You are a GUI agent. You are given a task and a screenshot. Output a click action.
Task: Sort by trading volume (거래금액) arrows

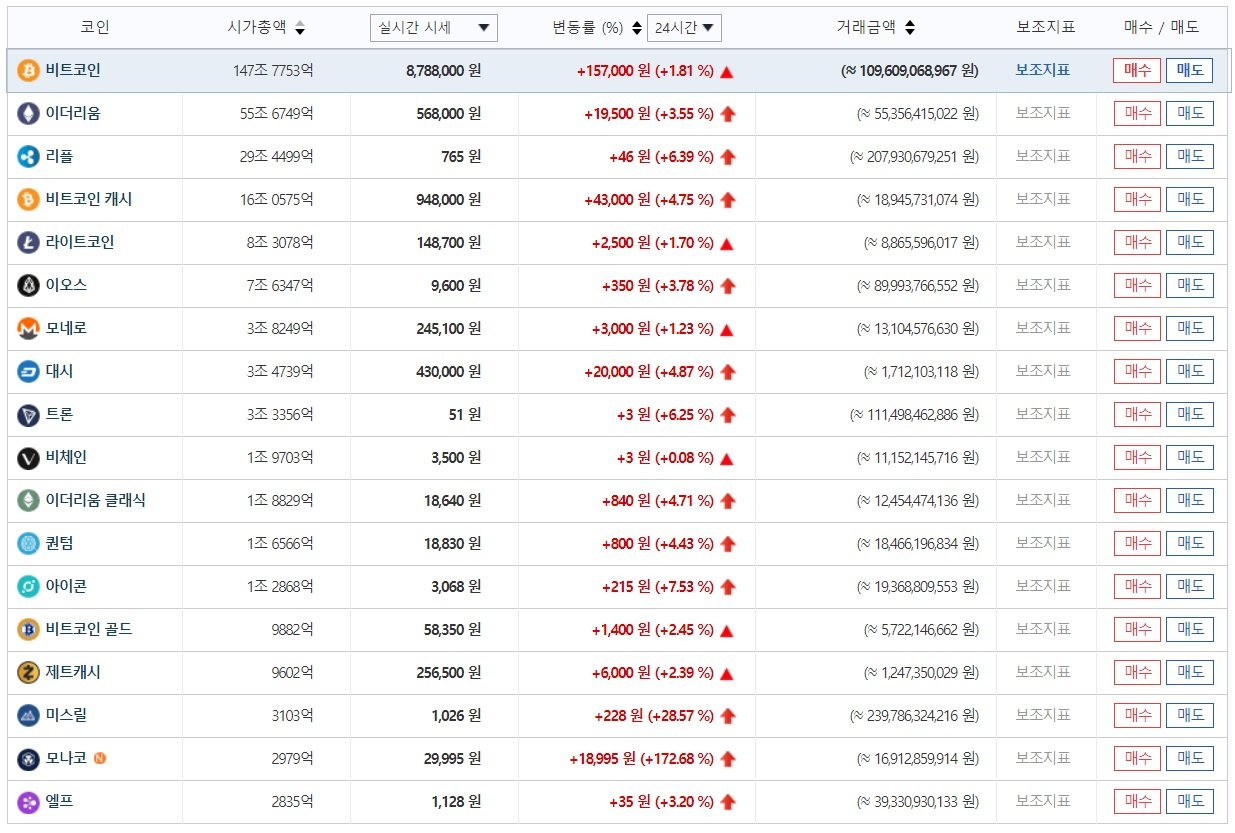909,28
